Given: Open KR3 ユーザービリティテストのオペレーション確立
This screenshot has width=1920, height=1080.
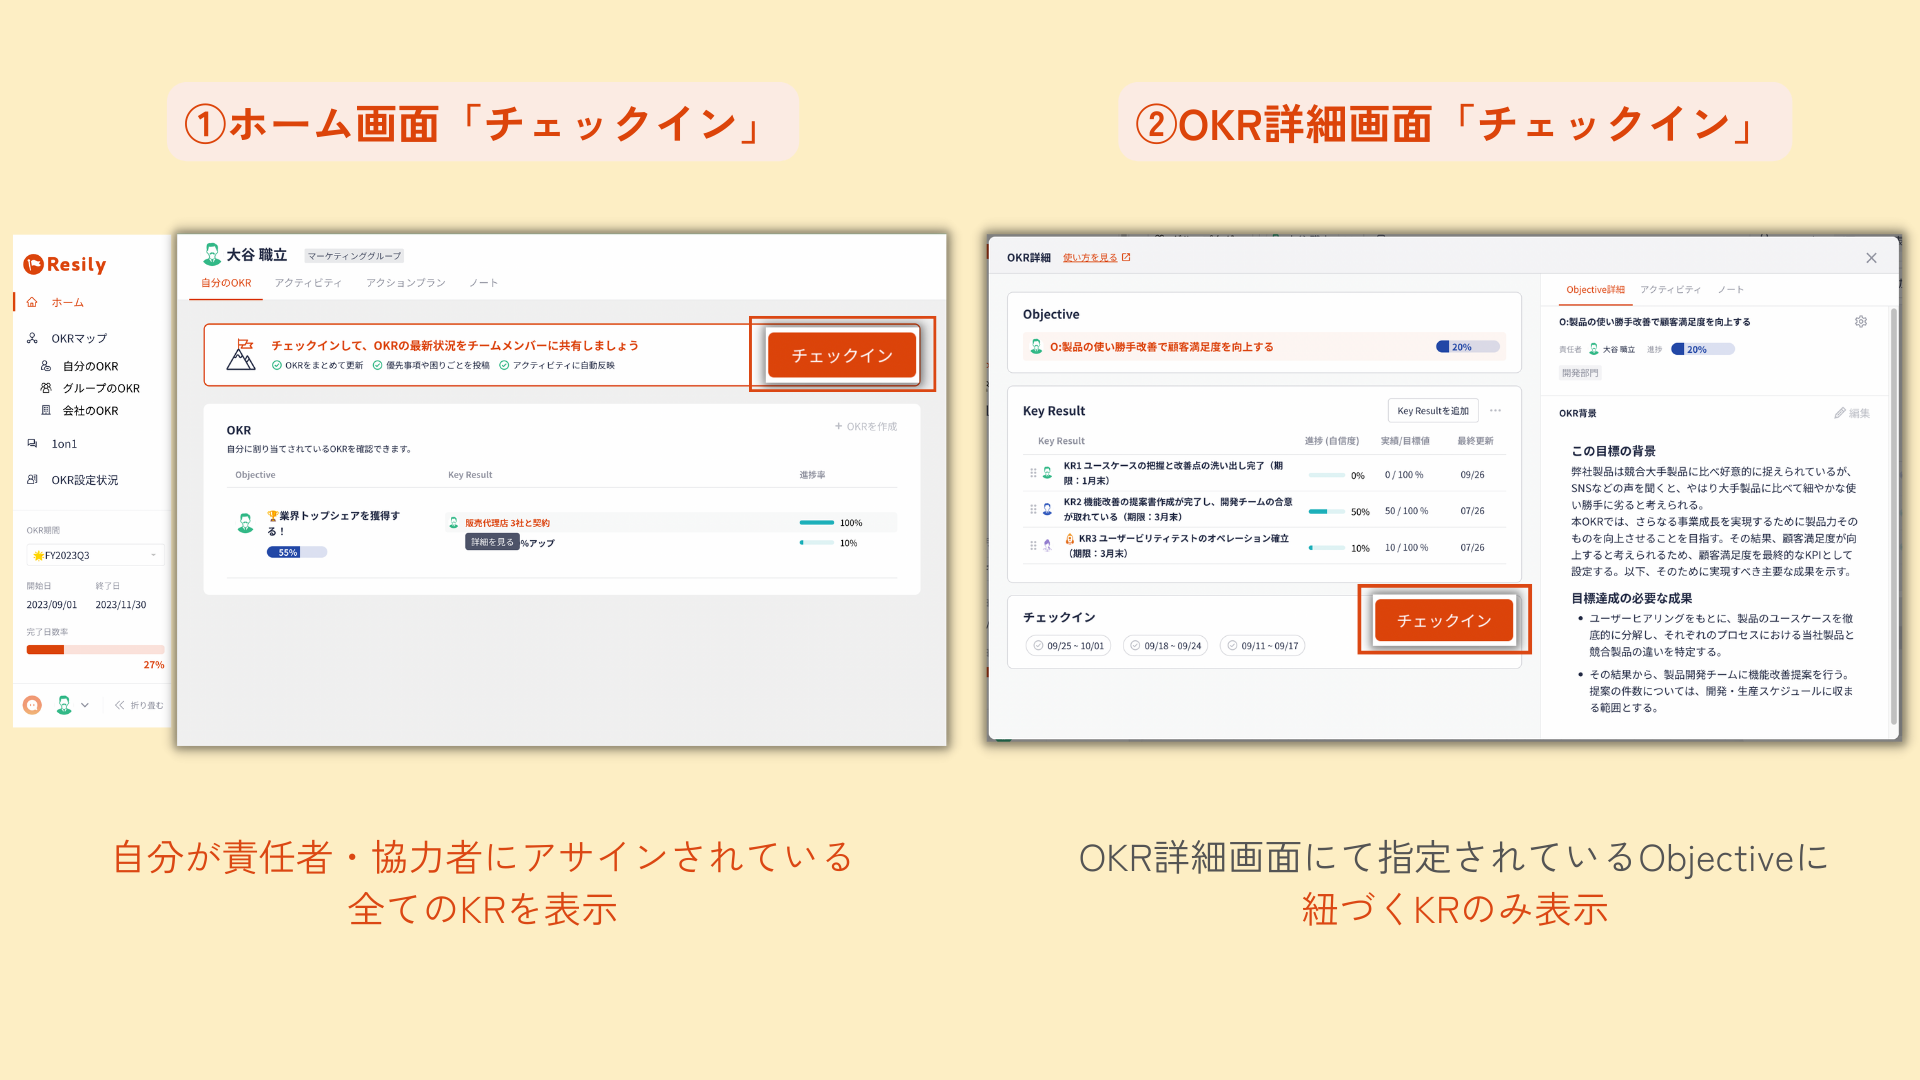Looking at the screenshot, I should (x=1176, y=546).
